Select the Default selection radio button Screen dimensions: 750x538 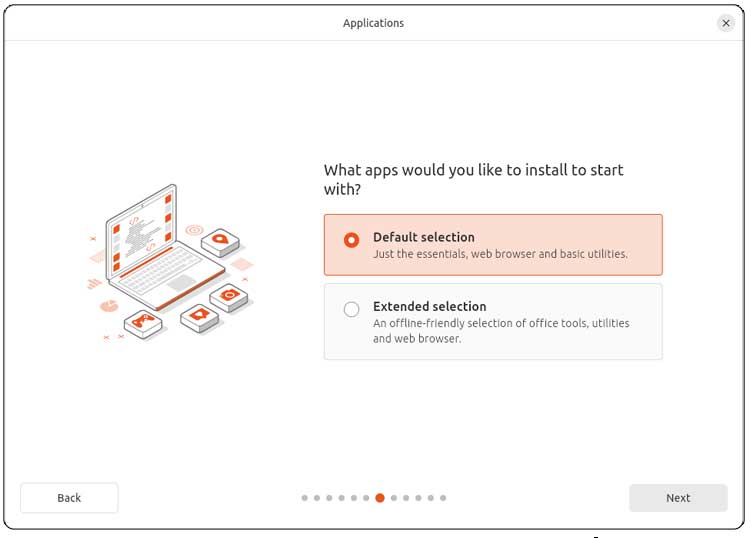[x=351, y=240]
